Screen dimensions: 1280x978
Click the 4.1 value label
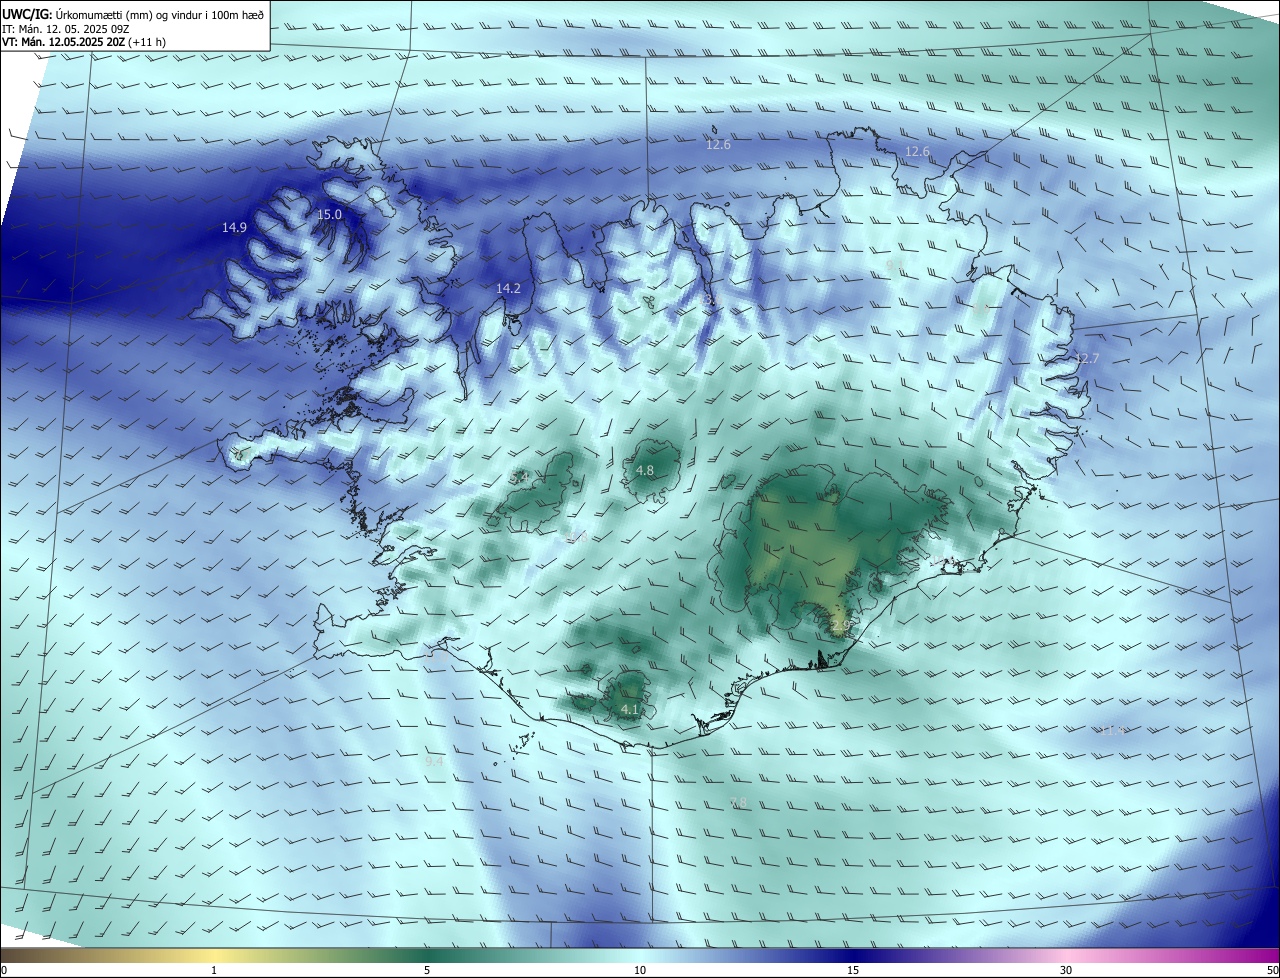coord(629,709)
